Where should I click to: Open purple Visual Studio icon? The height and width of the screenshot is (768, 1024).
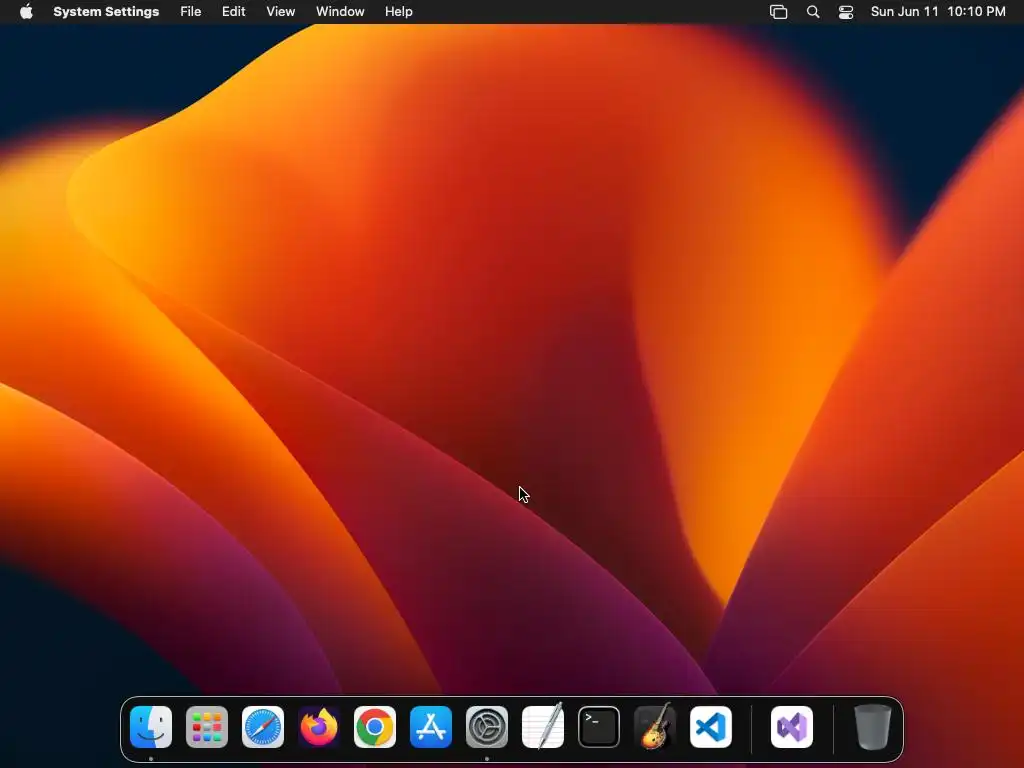point(792,727)
